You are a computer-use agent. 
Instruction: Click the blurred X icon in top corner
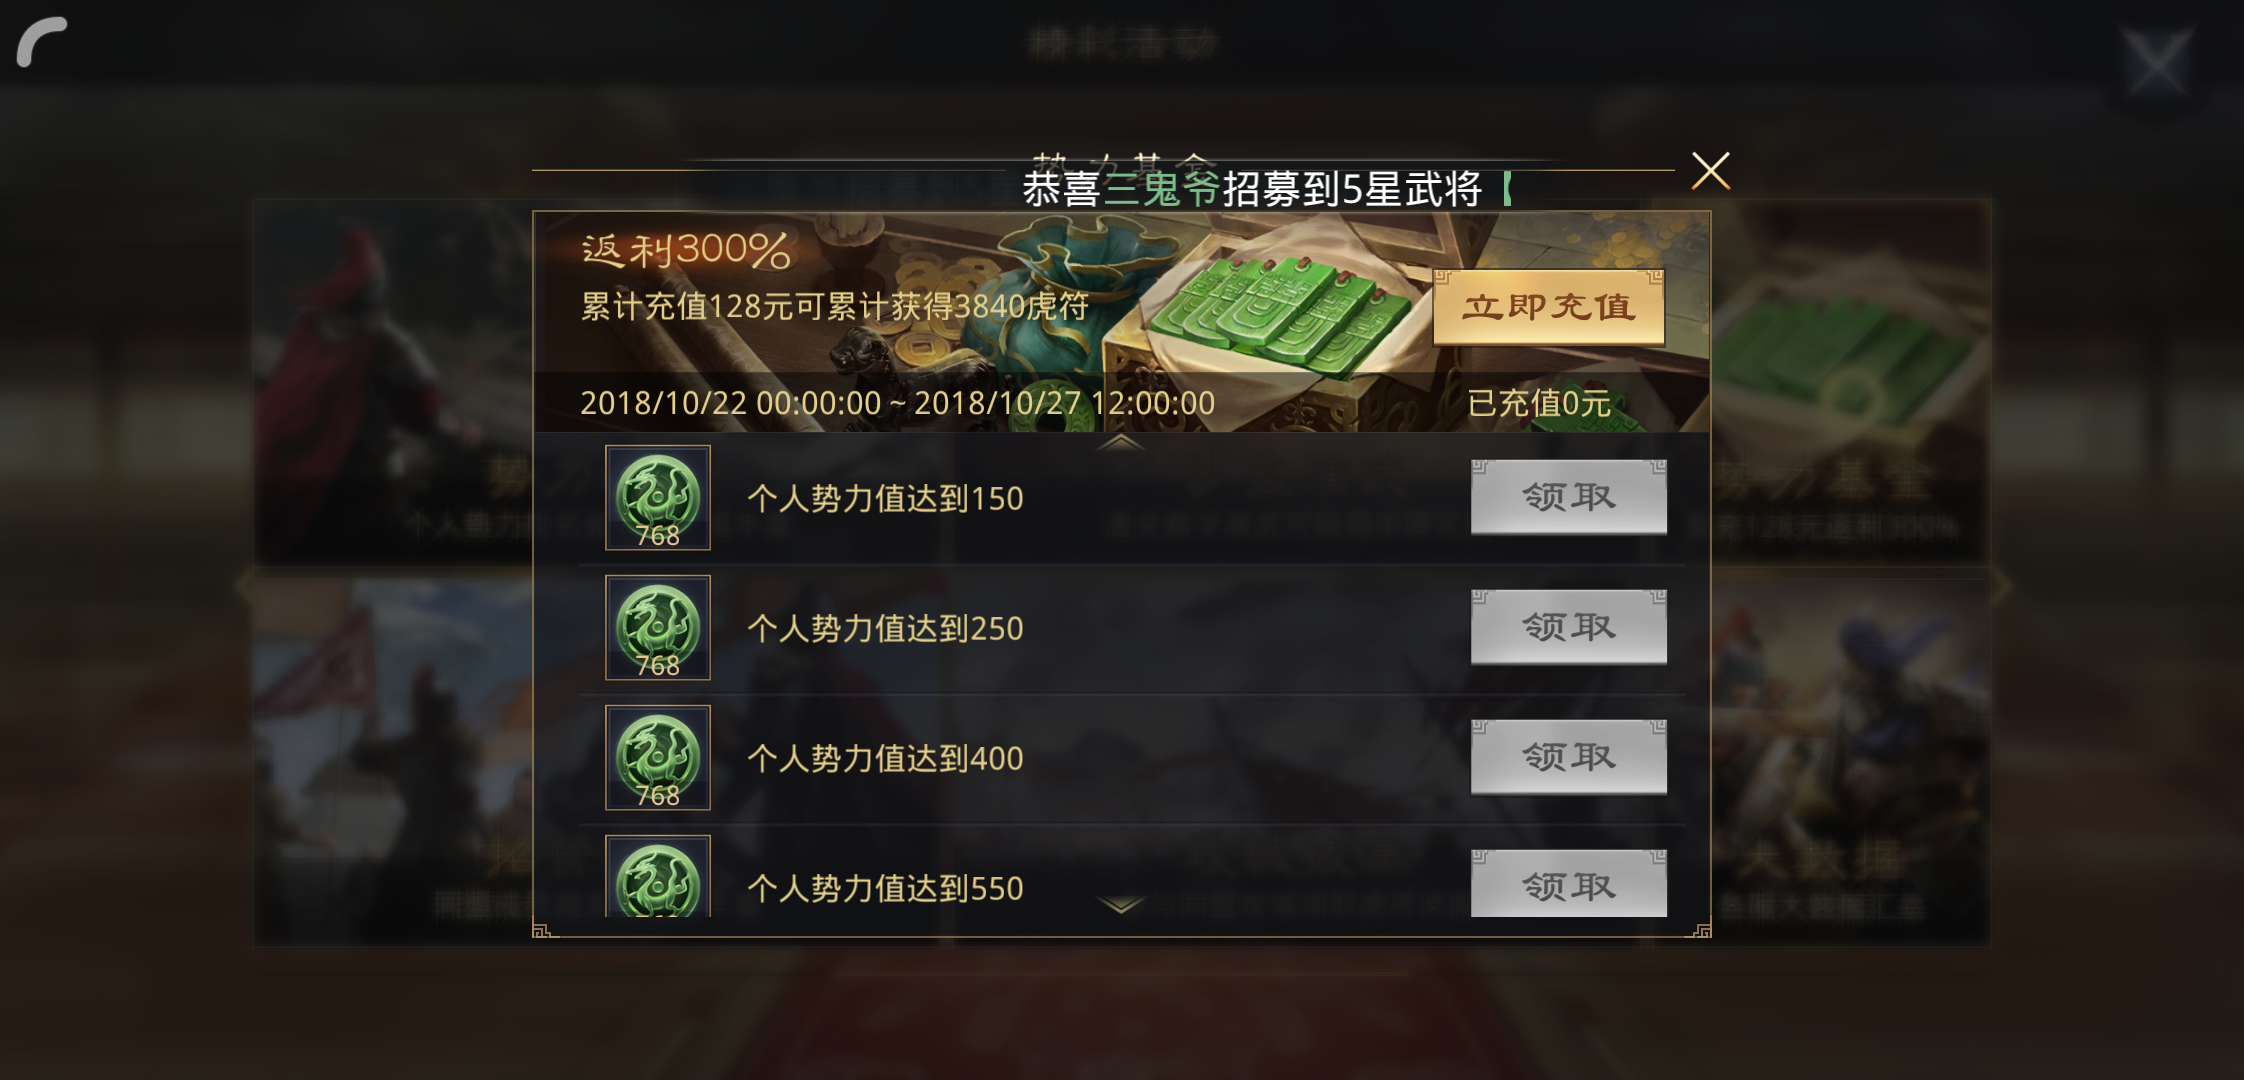pos(2157,62)
